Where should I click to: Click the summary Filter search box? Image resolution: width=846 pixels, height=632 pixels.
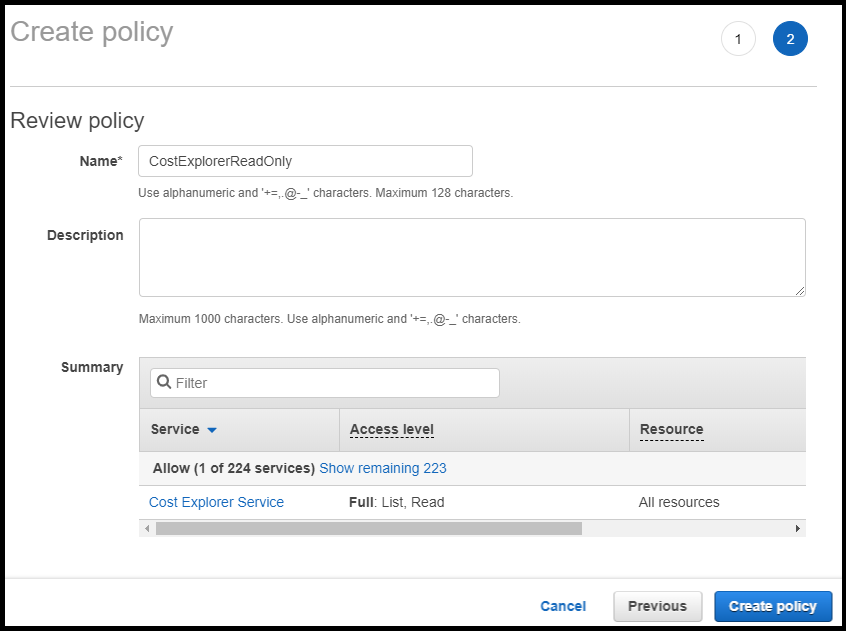click(x=335, y=383)
